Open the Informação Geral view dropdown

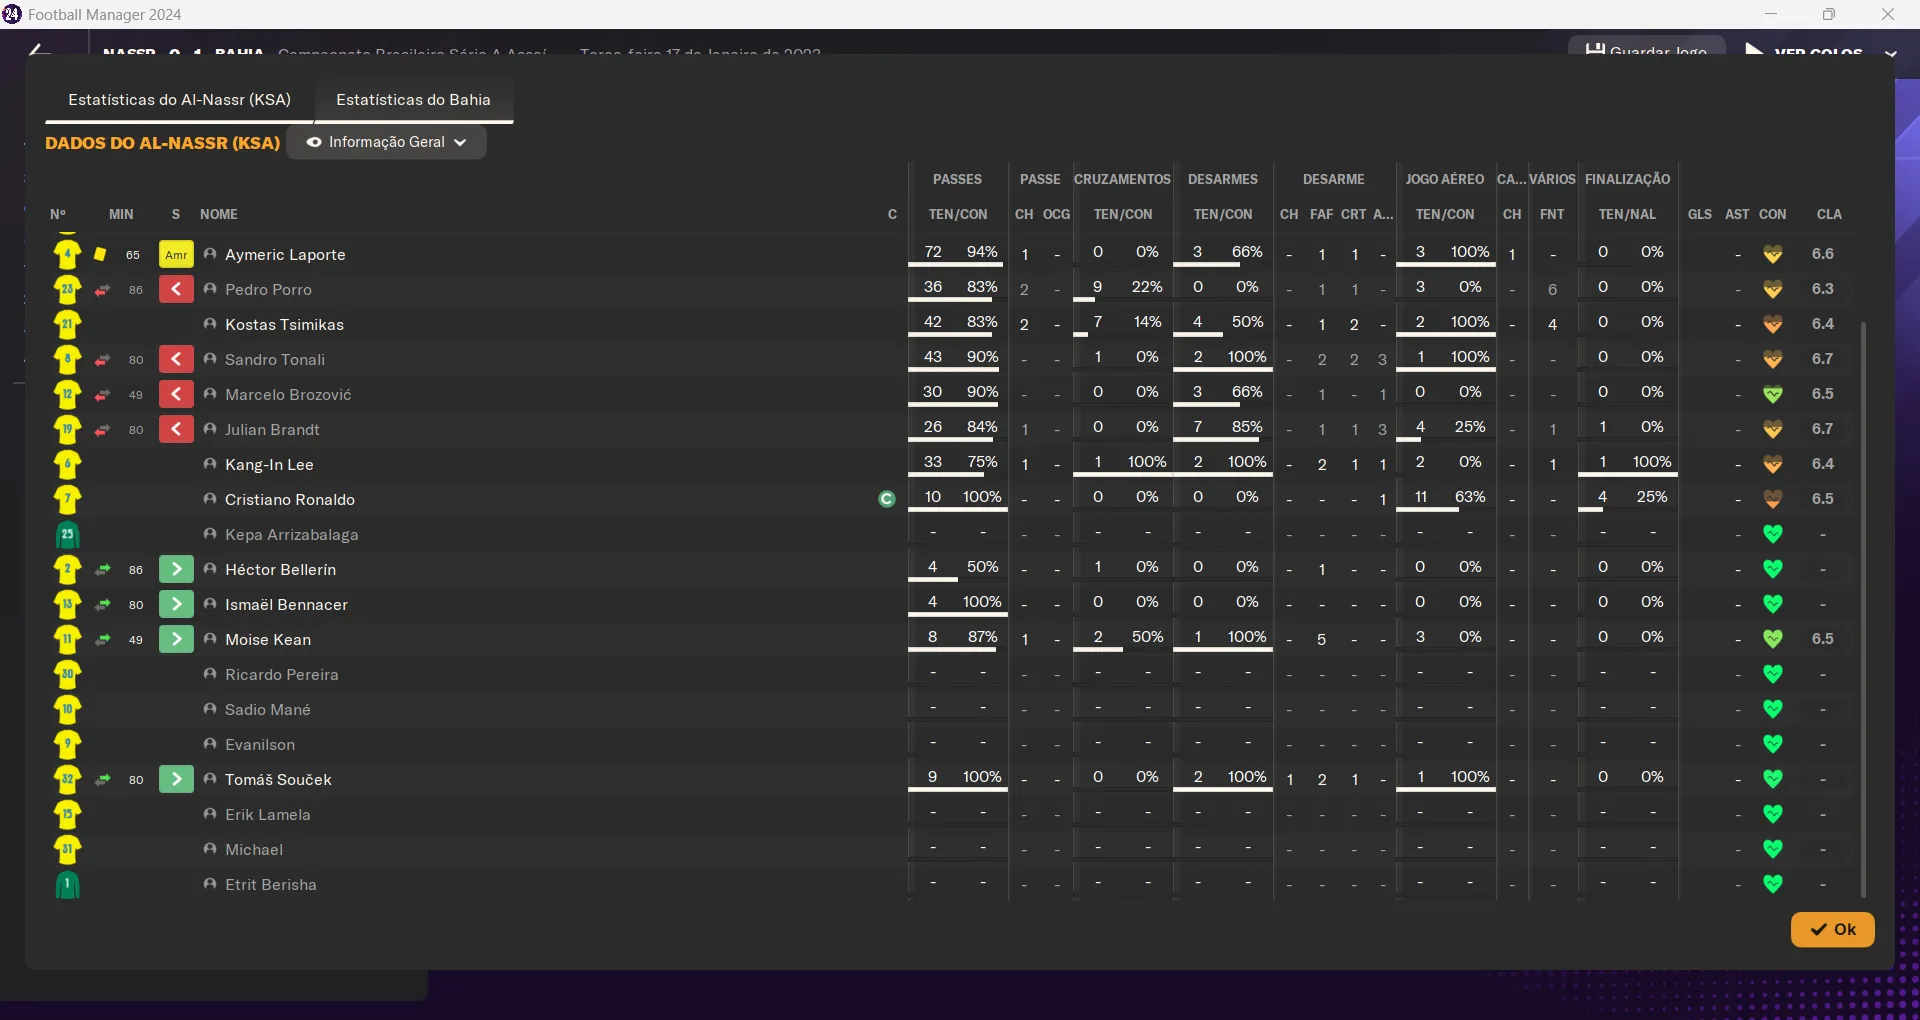(387, 142)
